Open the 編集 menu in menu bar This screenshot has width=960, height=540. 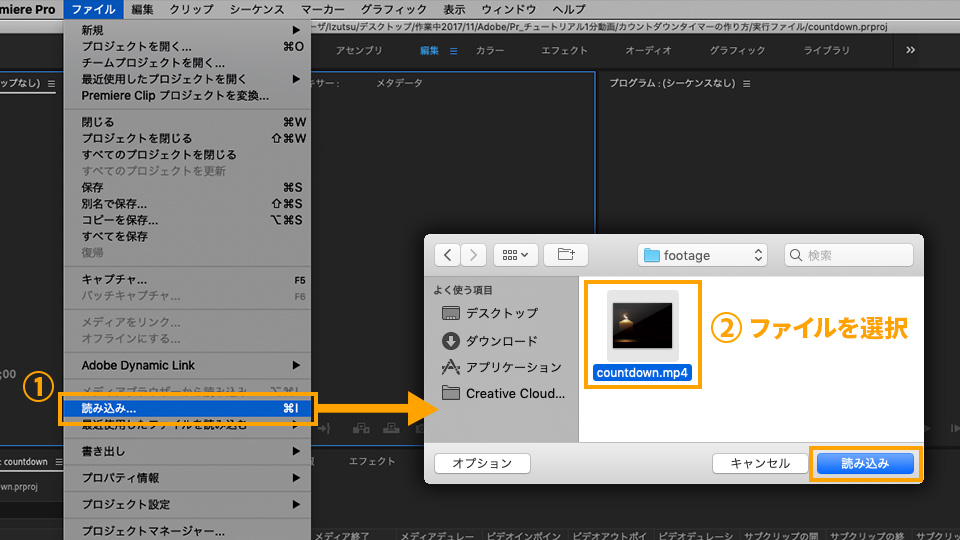[x=142, y=9]
